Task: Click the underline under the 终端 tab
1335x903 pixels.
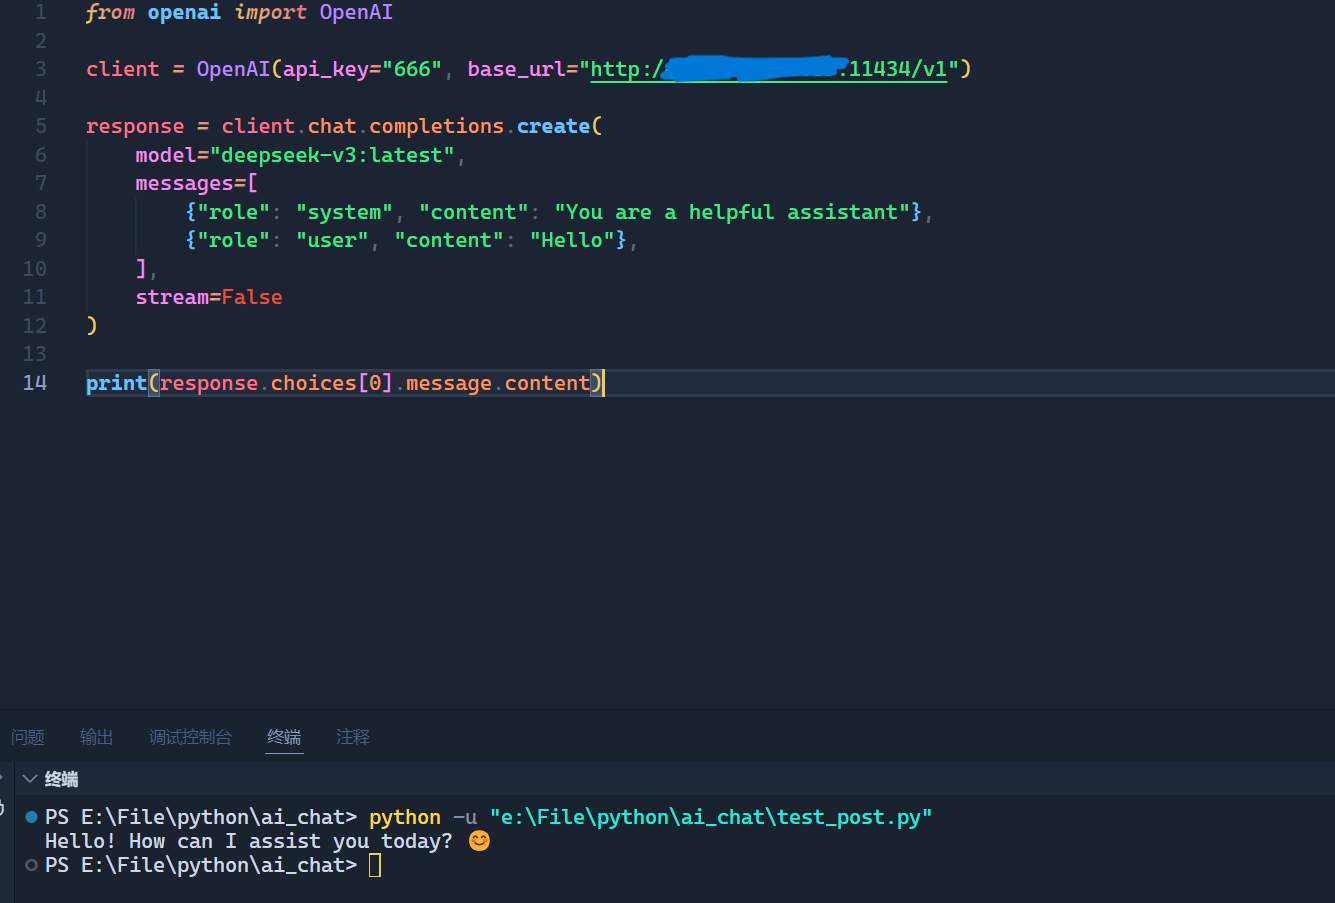Action: 284,753
